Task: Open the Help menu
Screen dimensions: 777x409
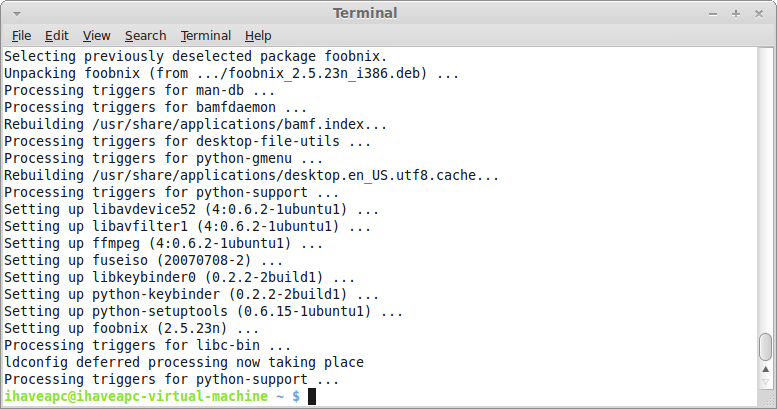Action: tap(258, 36)
